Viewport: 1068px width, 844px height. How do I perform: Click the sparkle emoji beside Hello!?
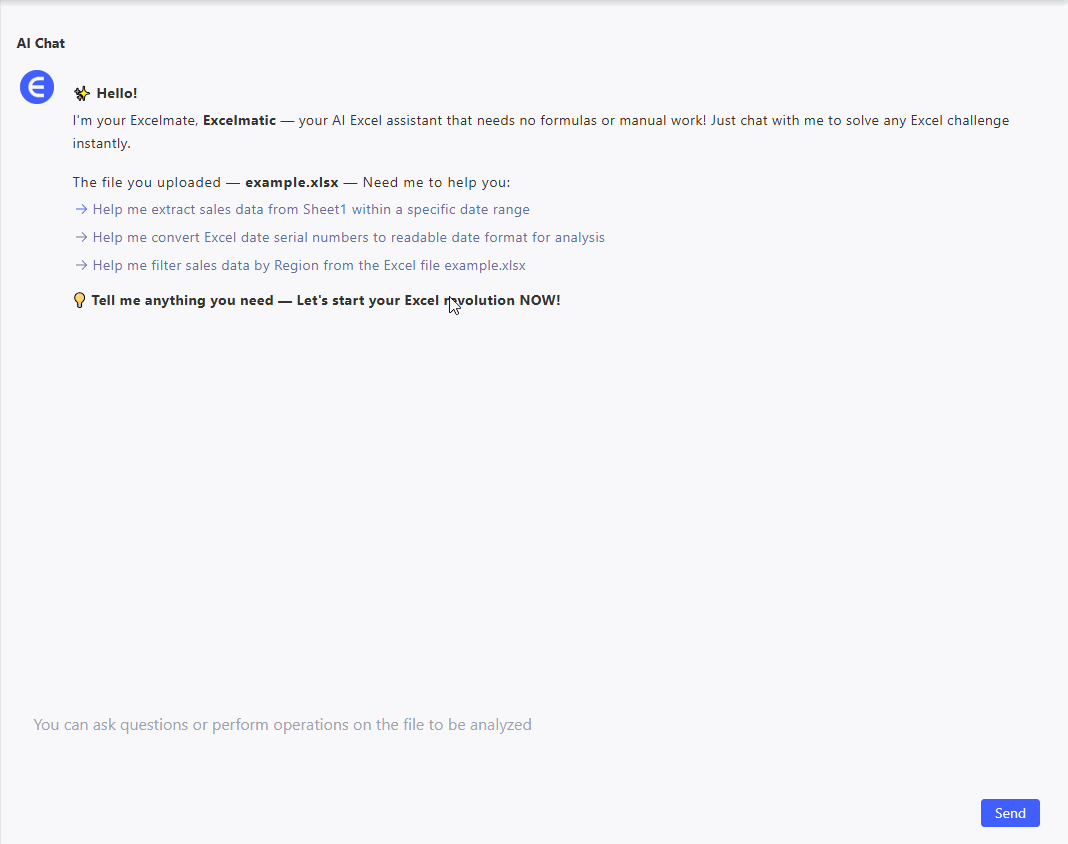[82, 94]
